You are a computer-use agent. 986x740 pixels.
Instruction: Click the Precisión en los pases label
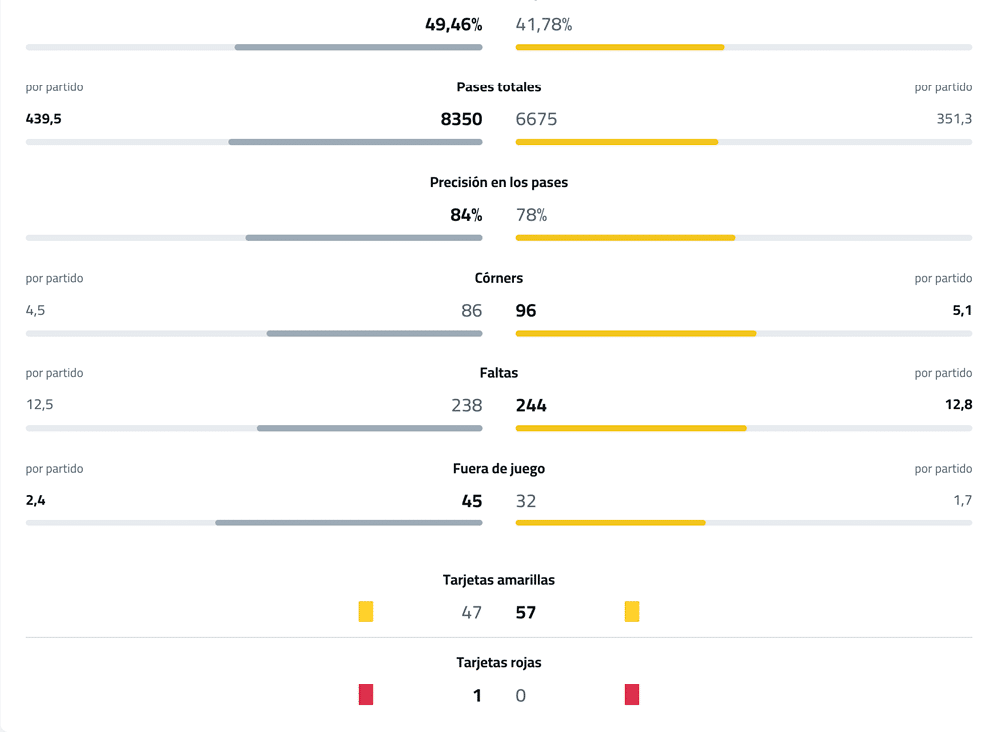(499, 183)
